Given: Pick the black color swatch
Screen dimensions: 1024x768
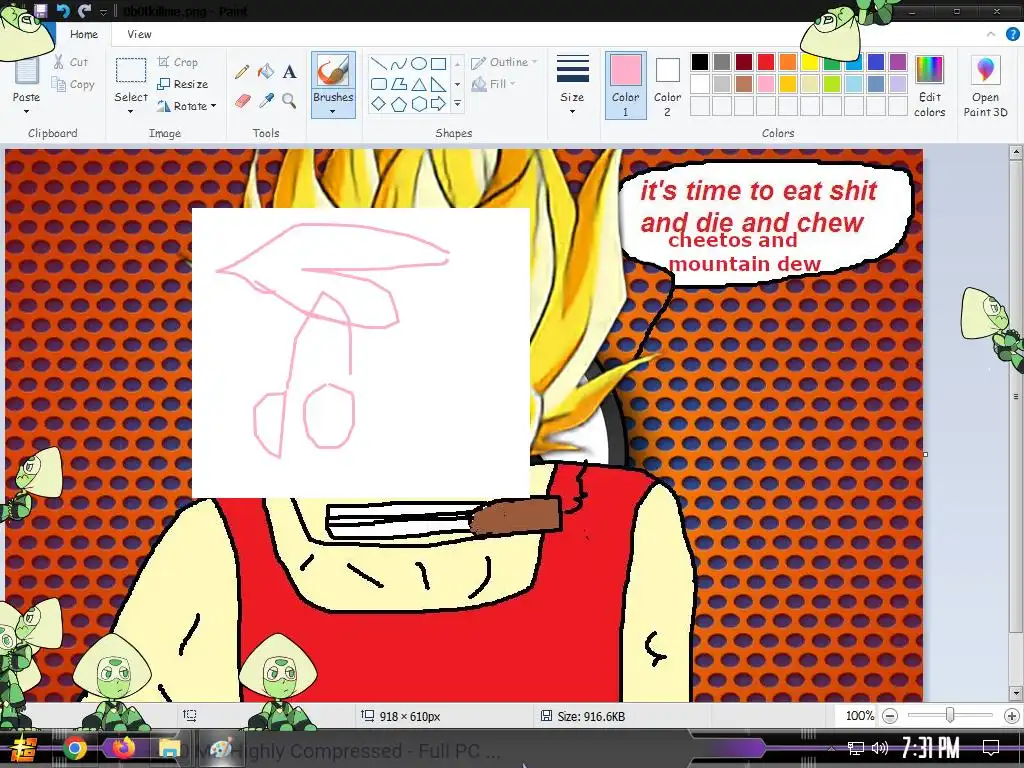Looking at the screenshot, I should coord(699,62).
